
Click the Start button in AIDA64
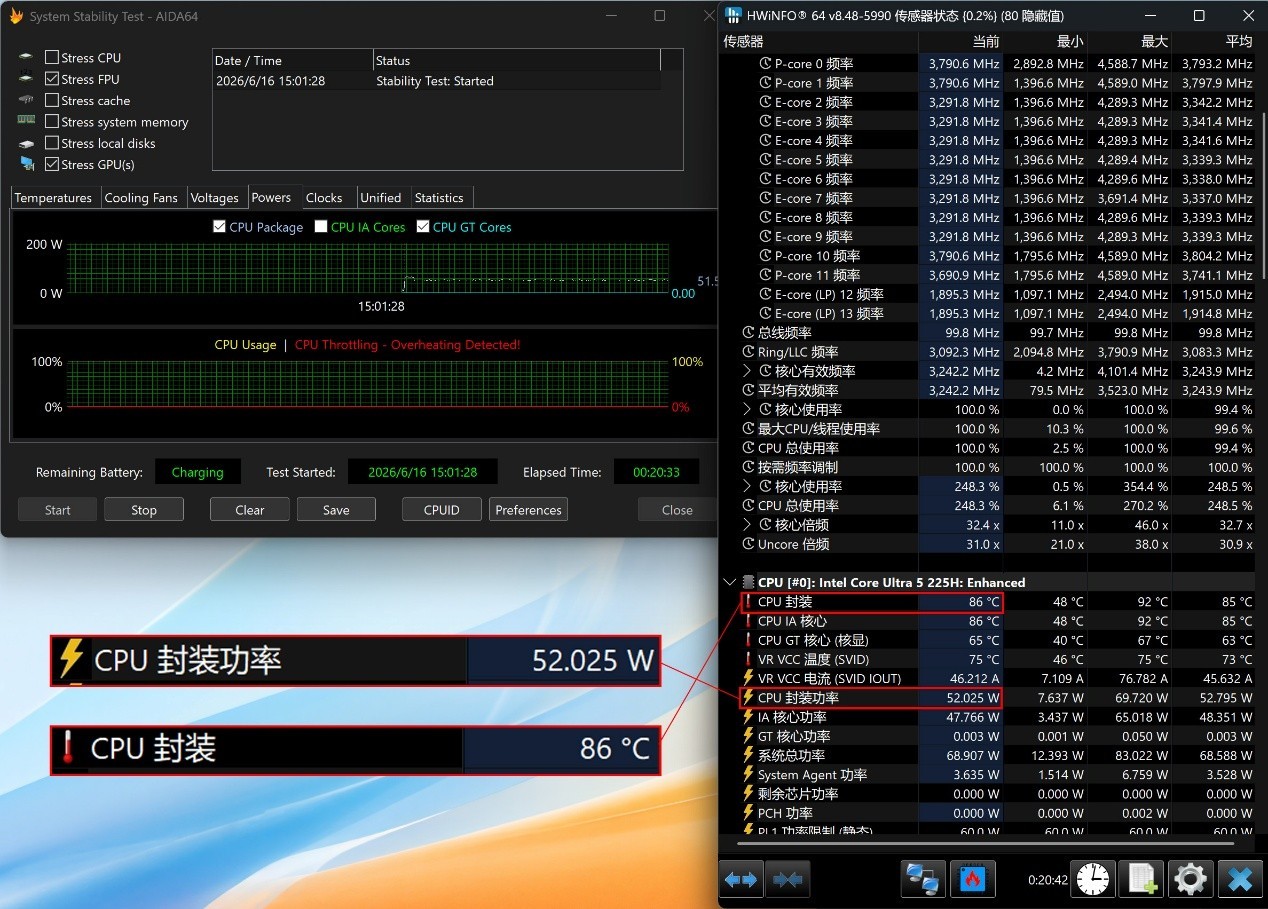pyautogui.click(x=58, y=509)
